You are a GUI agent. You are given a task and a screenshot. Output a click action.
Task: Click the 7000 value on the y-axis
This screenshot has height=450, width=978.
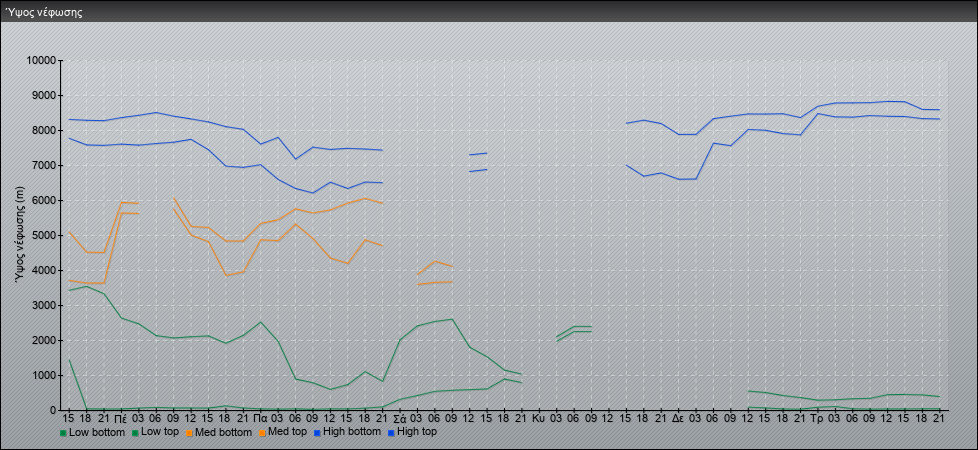[x=44, y=165]
